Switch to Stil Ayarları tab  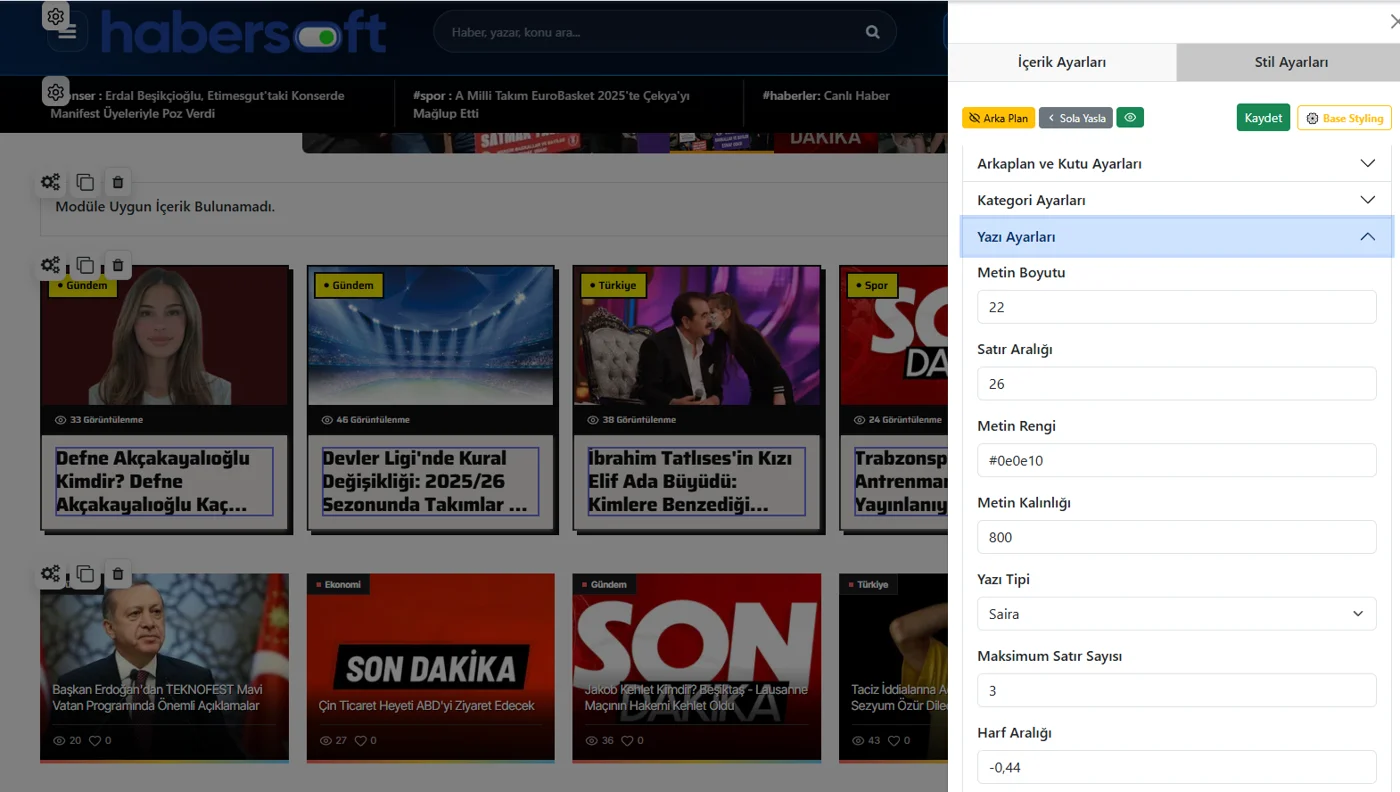coord(1291,62)
